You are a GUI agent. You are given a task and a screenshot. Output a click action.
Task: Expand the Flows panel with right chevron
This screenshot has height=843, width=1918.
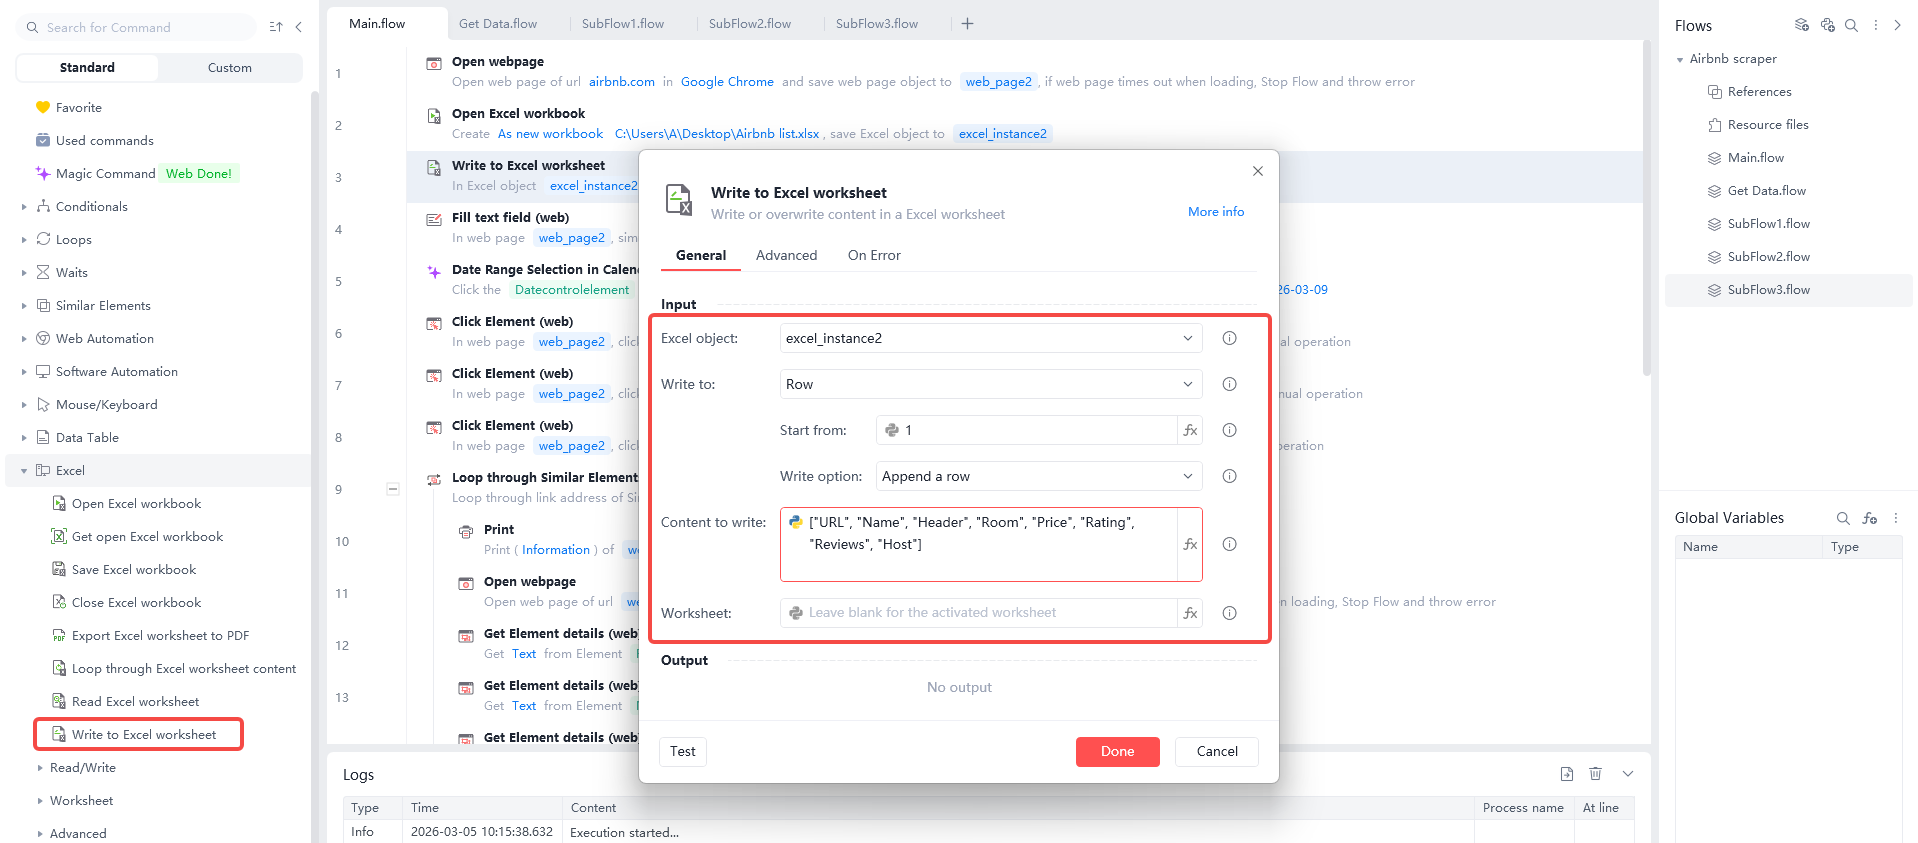1897,26
